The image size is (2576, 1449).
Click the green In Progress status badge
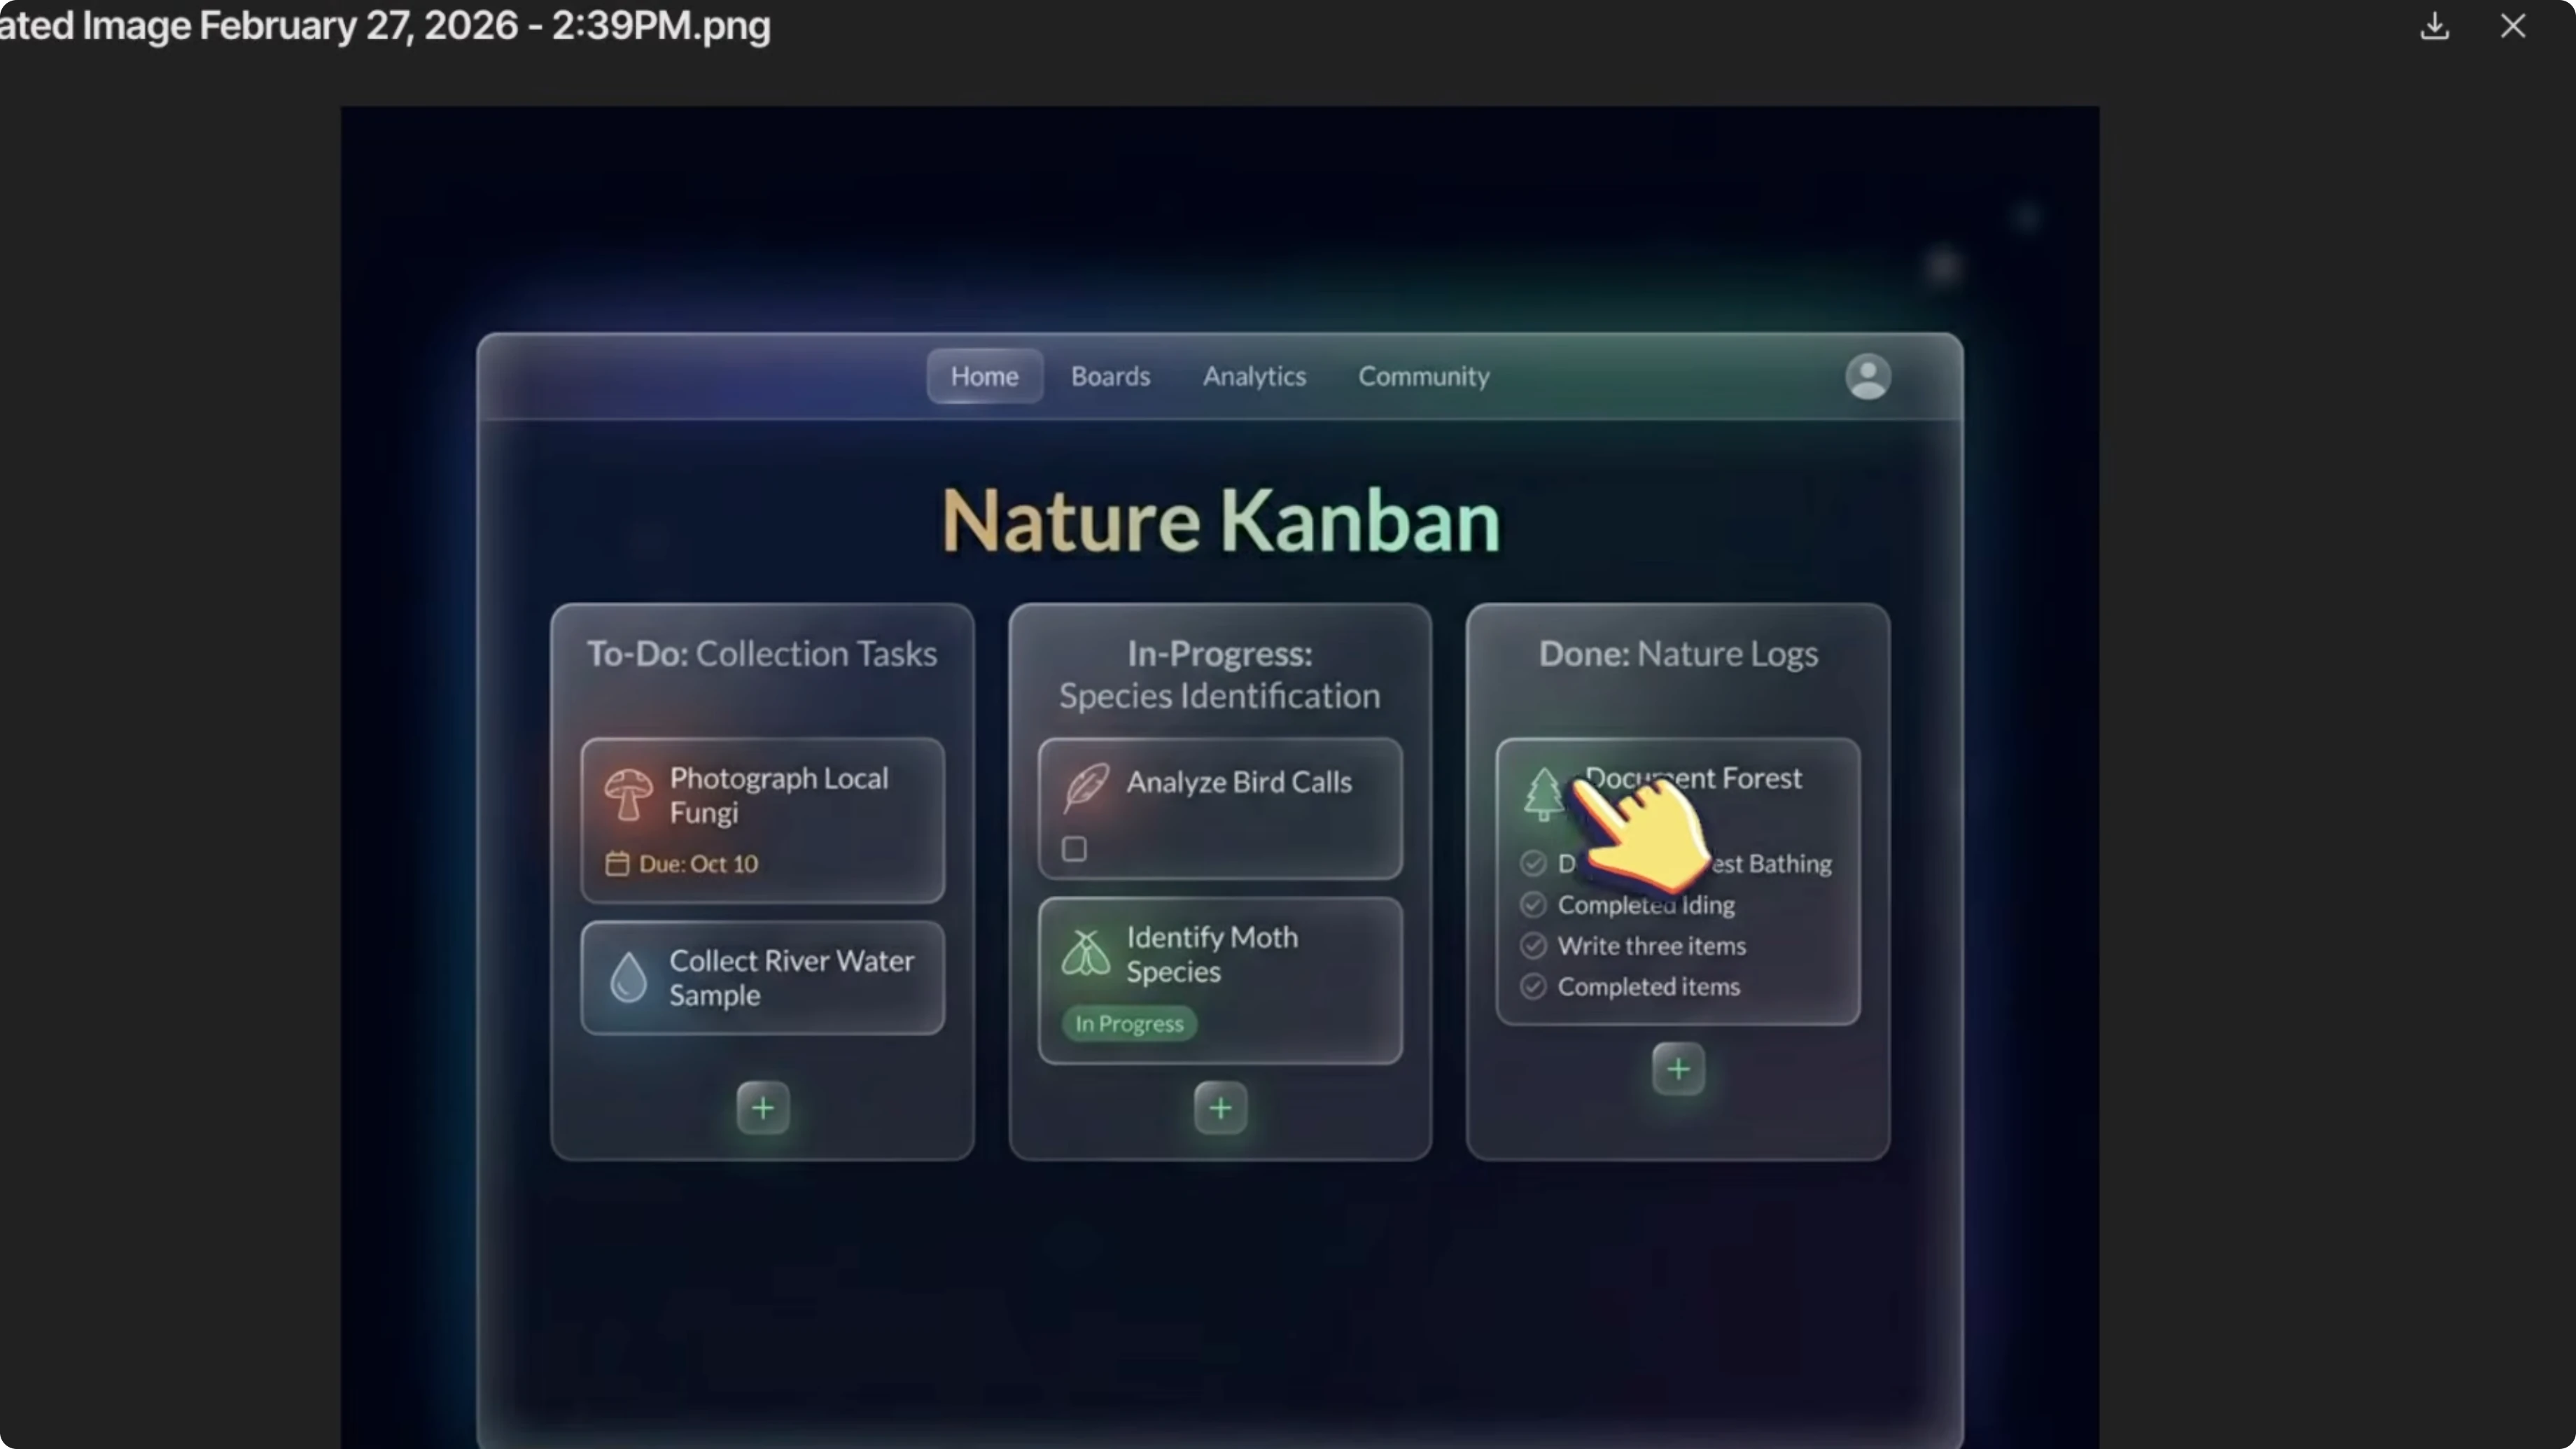click(x=1129, y=1023)
